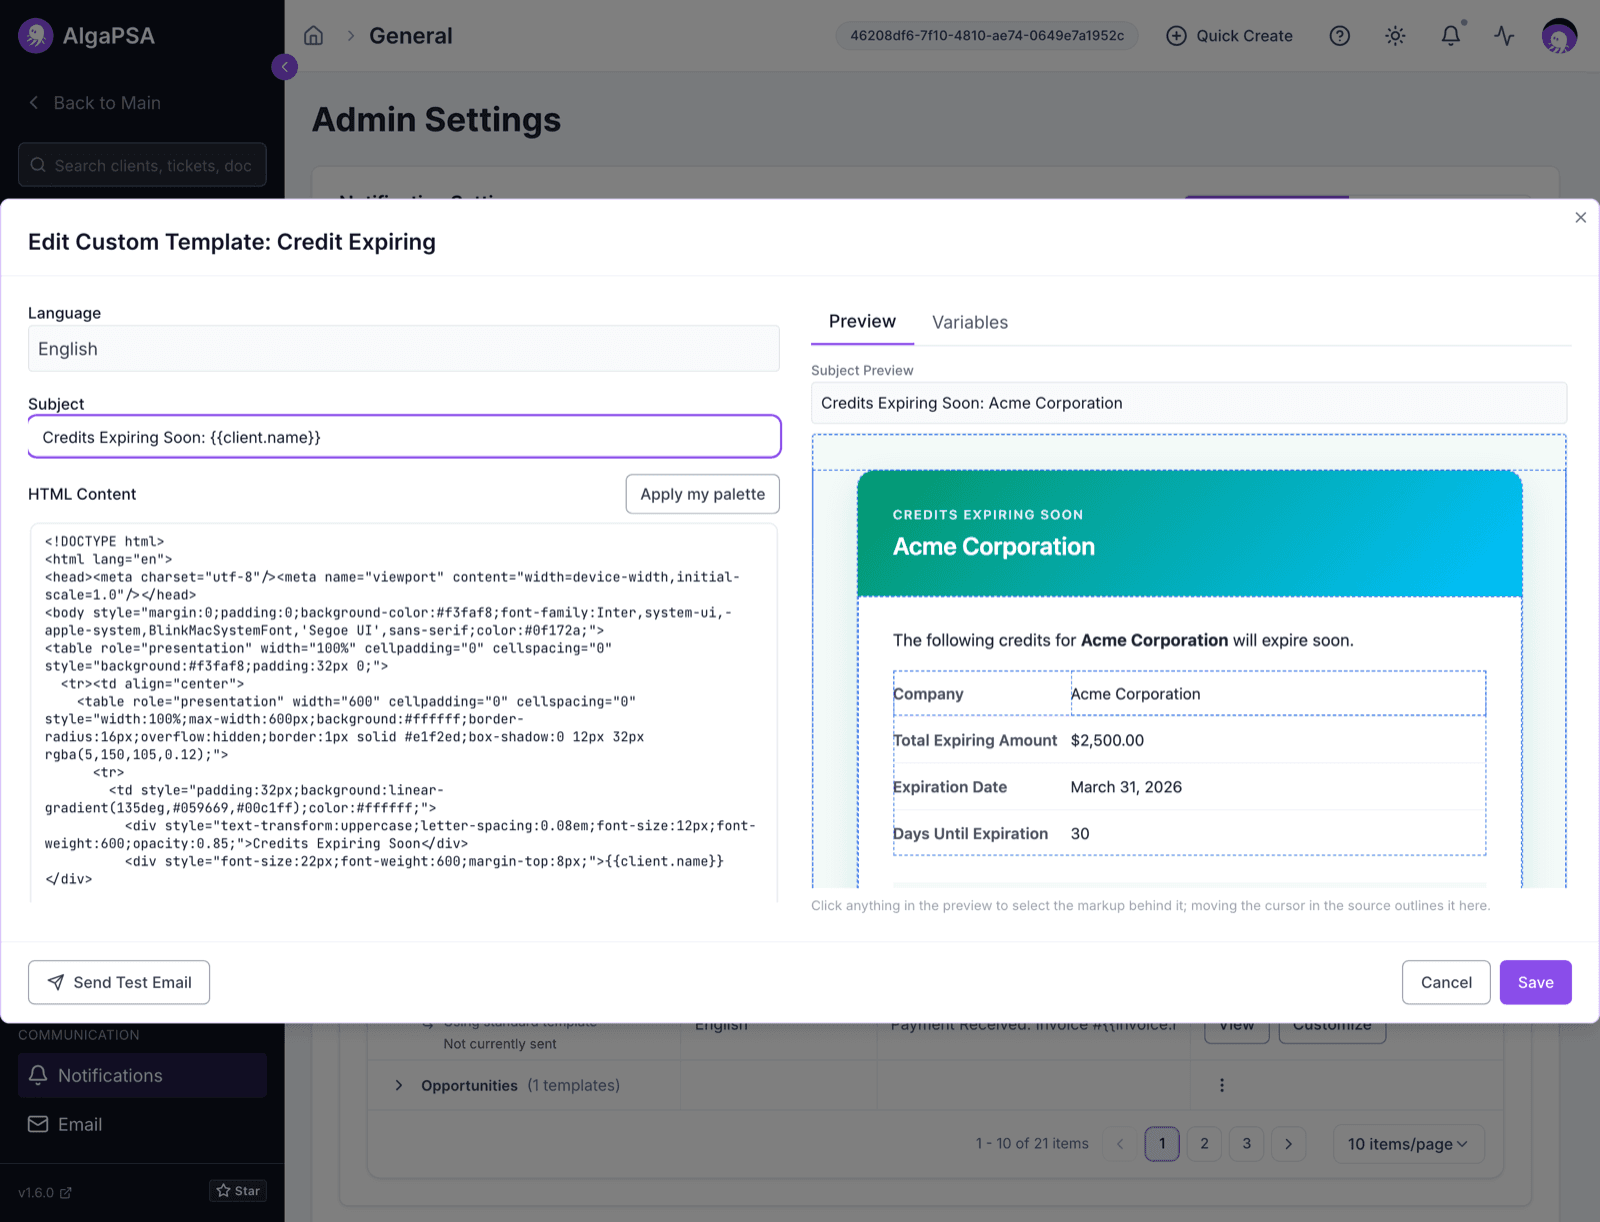Open the activity pulse icon
Screen dimensions: 1600x1222
click(1504, 36)
